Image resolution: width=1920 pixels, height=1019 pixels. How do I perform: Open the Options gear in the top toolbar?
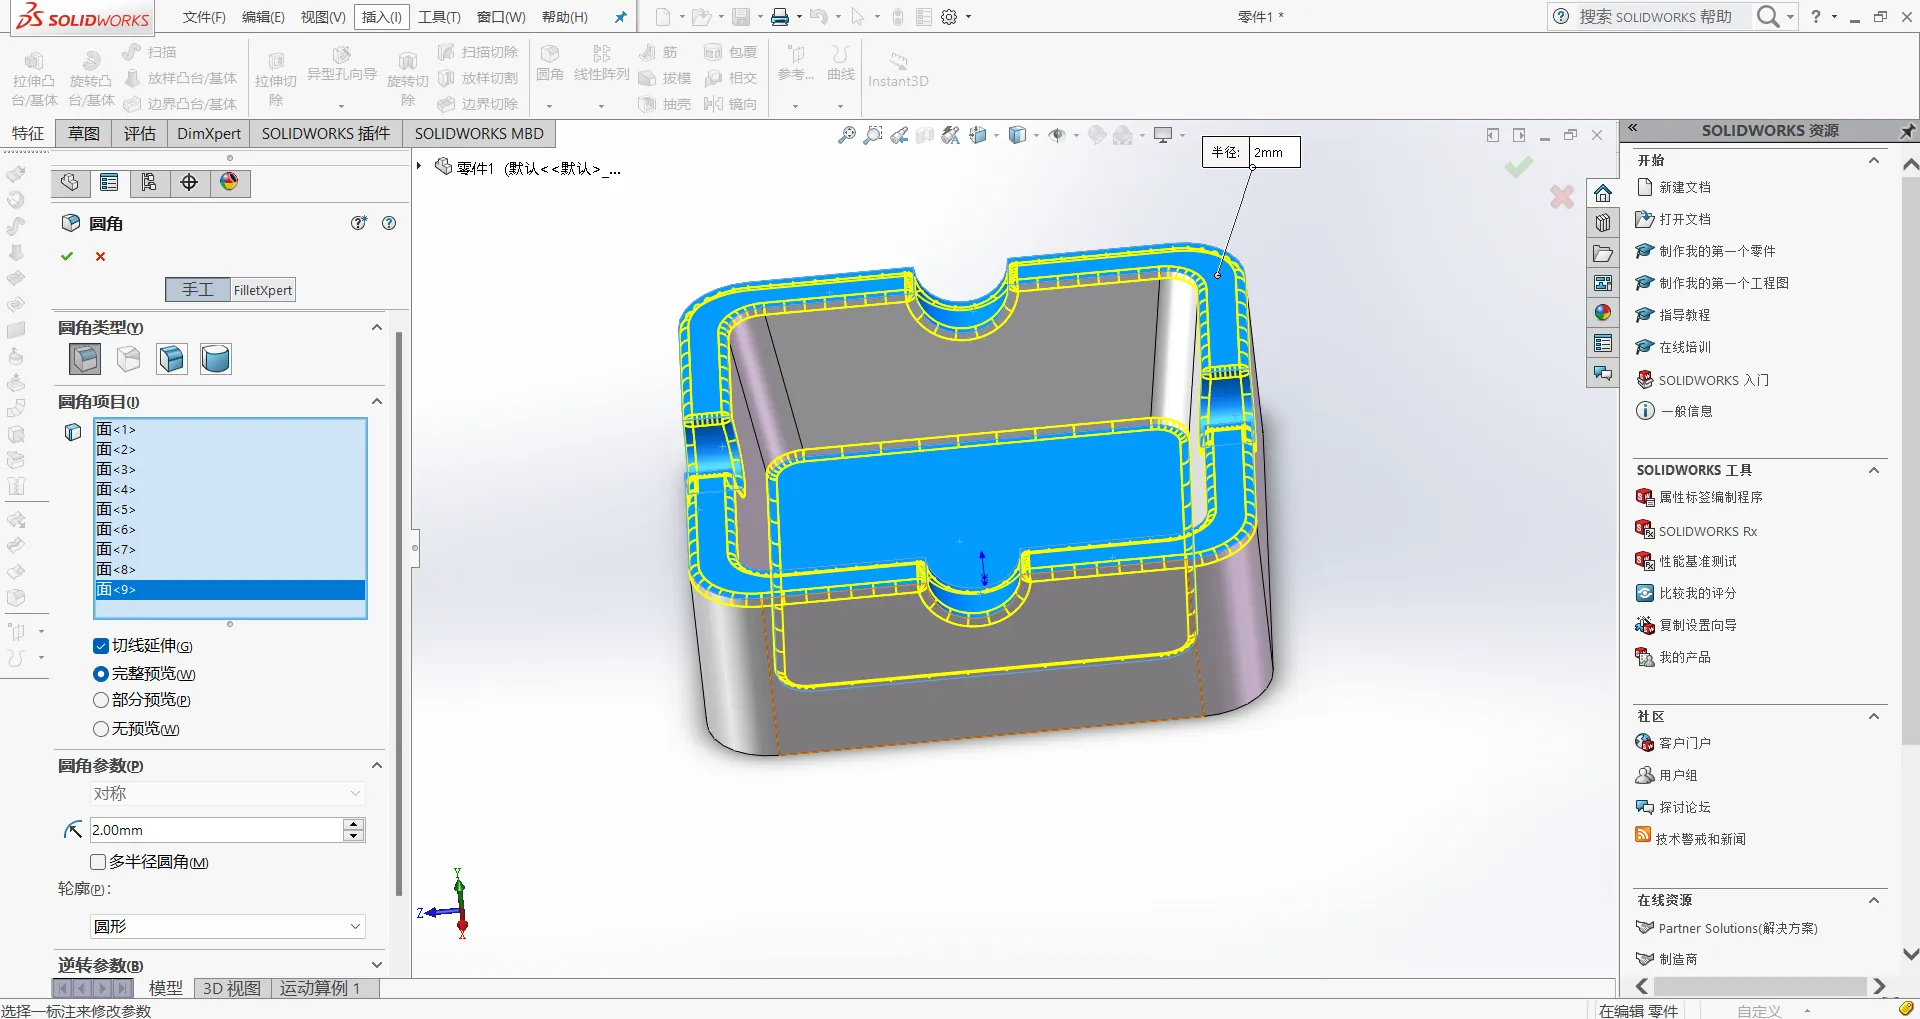tap(949, 17)
